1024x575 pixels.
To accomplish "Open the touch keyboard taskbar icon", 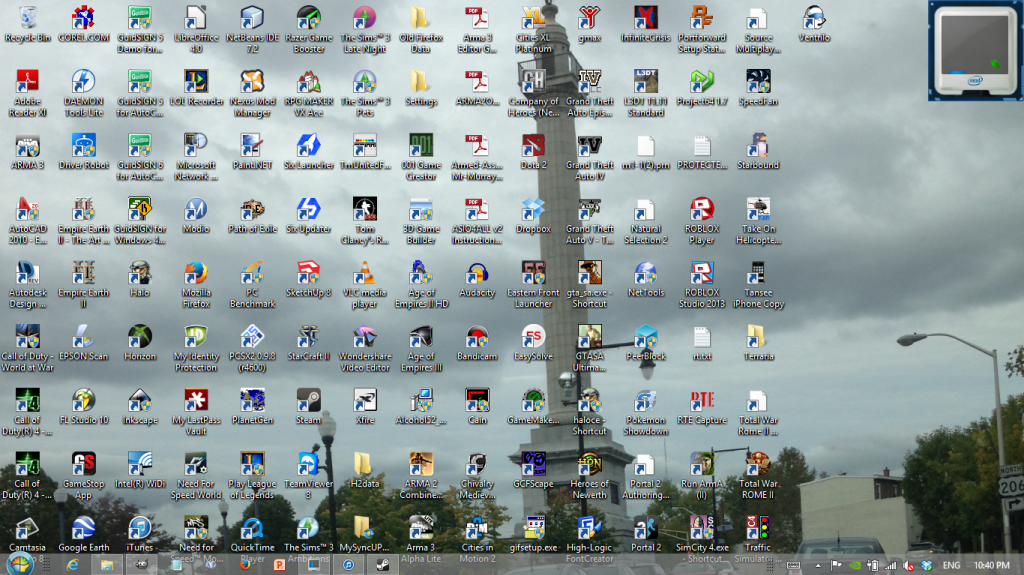I will click(x=793, y=566).
